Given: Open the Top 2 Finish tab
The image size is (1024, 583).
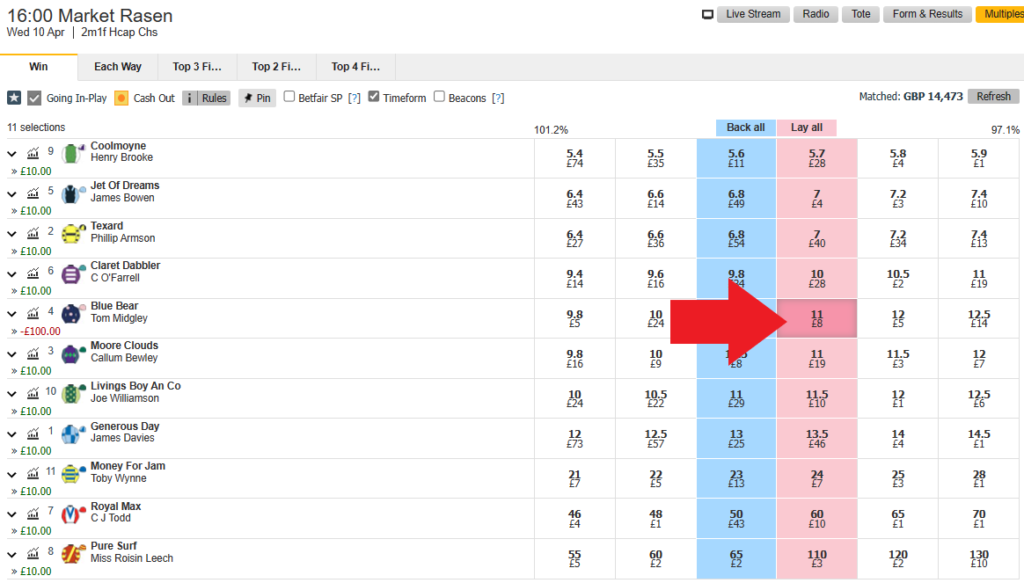Looking at the screenshot, I should coord(276,67).
